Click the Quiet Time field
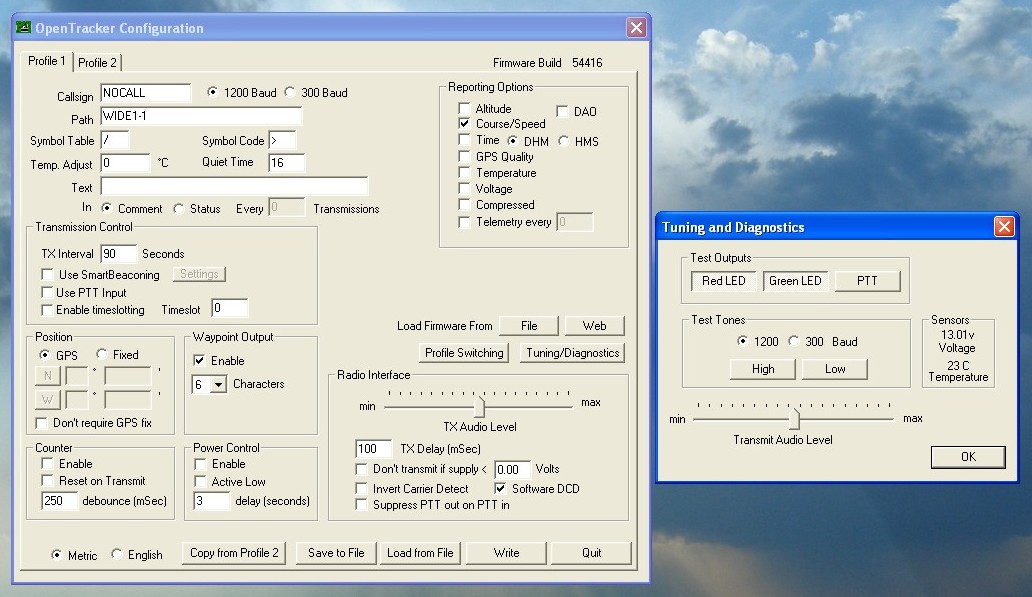 [286, 163]
